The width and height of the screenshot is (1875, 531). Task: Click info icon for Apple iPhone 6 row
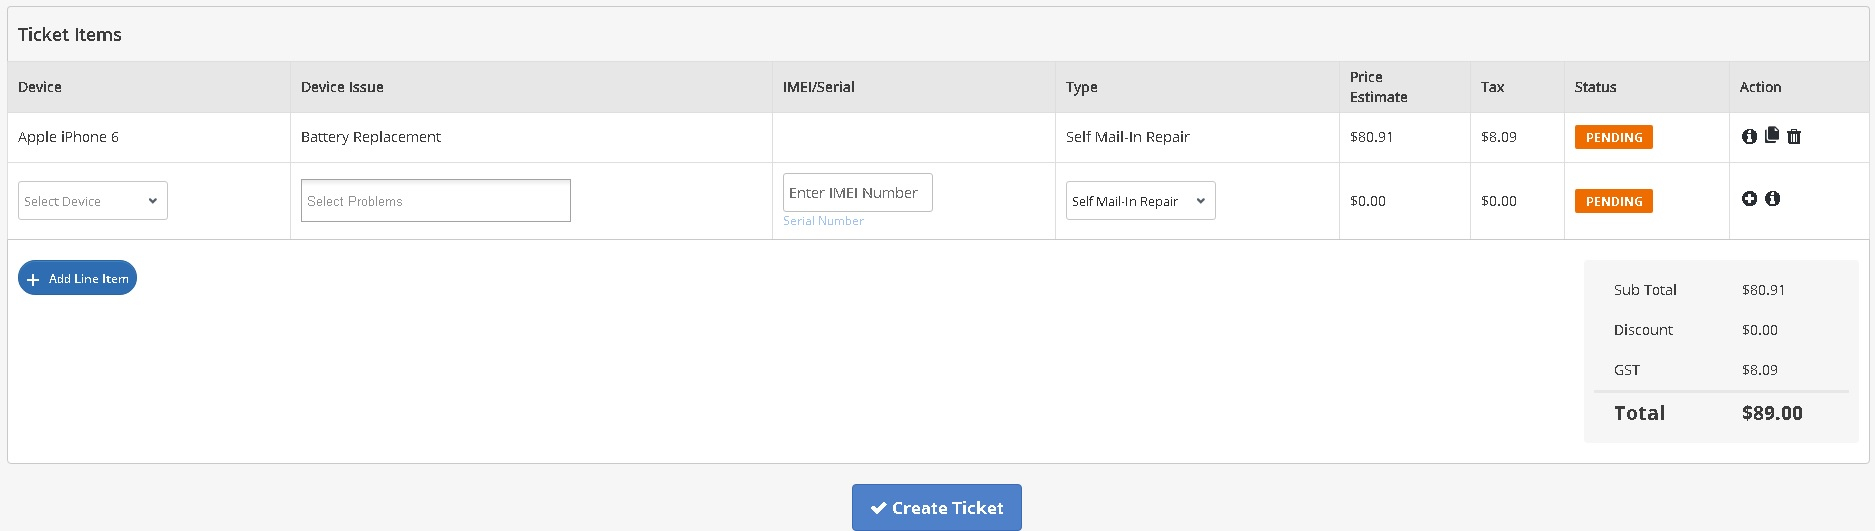1749,137
